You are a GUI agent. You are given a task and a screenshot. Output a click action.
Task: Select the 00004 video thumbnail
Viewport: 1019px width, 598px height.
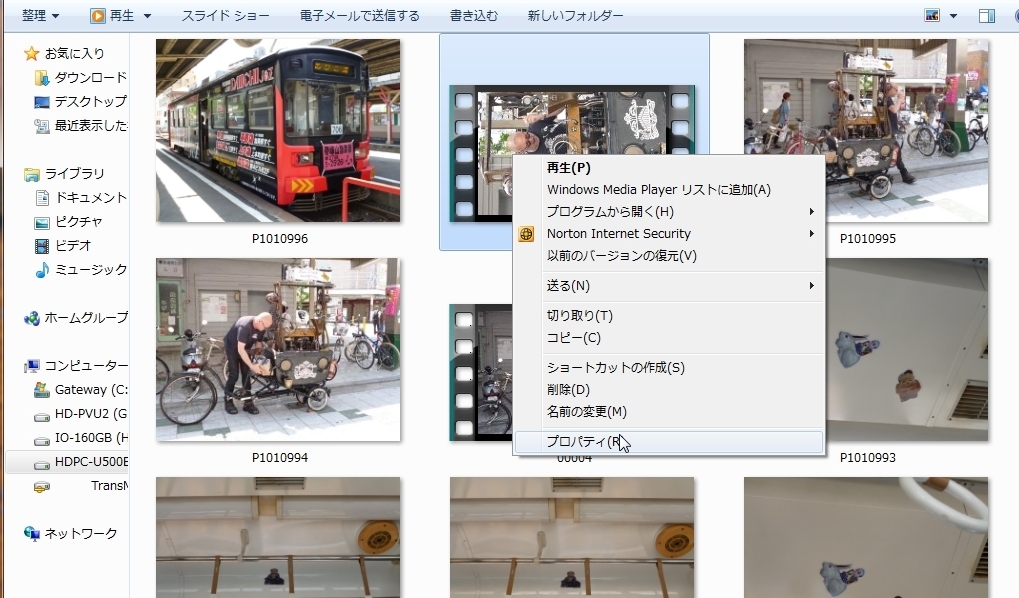pos(481,372)
